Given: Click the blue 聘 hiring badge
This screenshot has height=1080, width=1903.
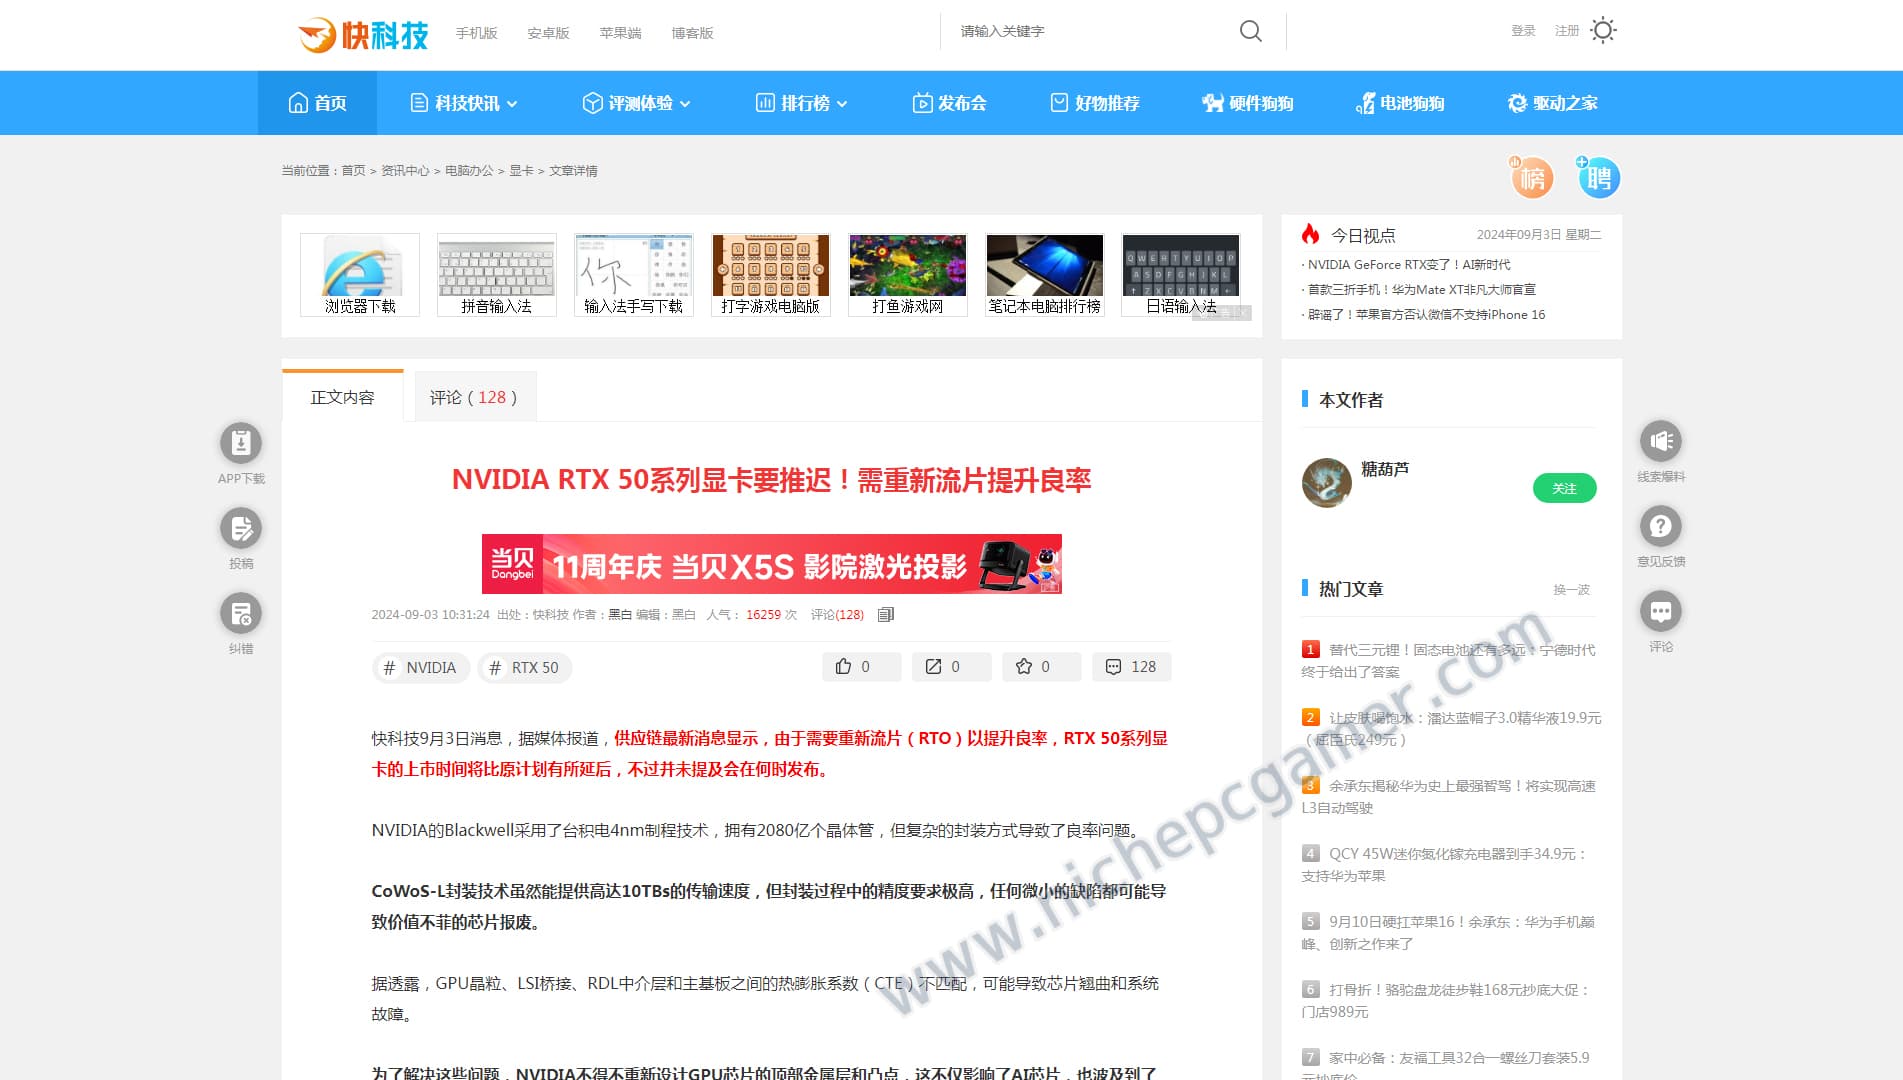Looking at the screenshot, I should pyautogui.click(x=1598, y=177).
